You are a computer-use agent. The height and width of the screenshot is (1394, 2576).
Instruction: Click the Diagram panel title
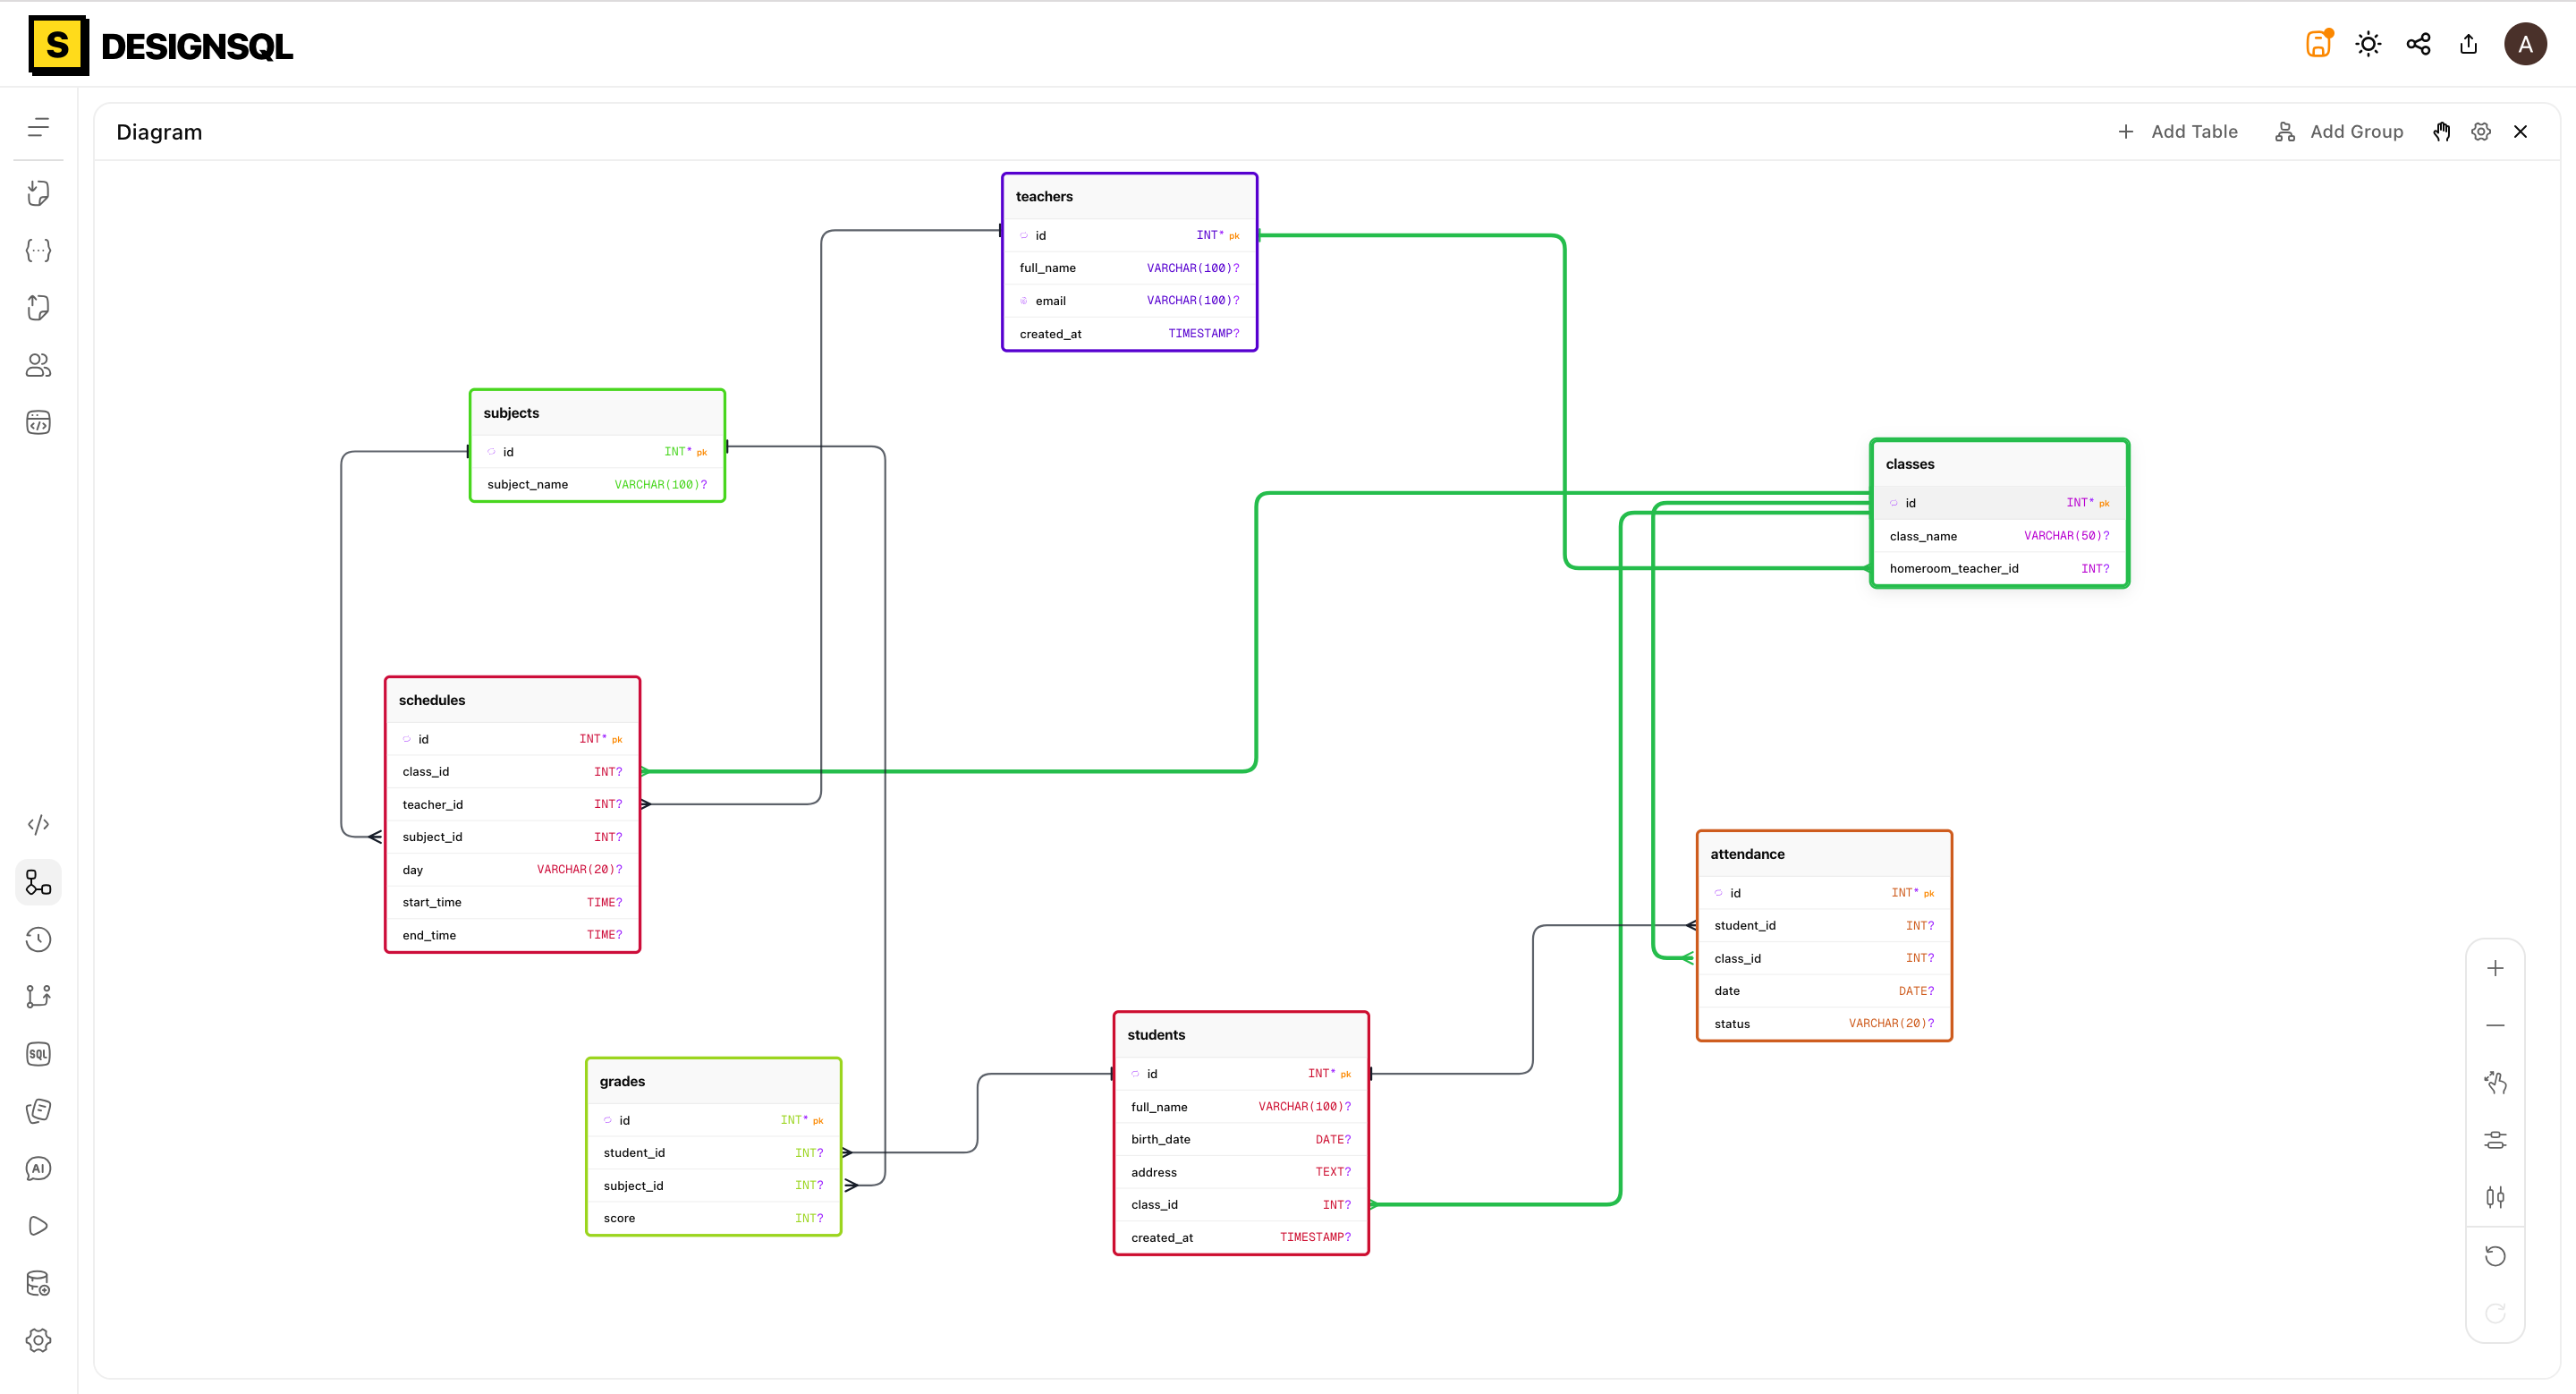pos(159,132)
